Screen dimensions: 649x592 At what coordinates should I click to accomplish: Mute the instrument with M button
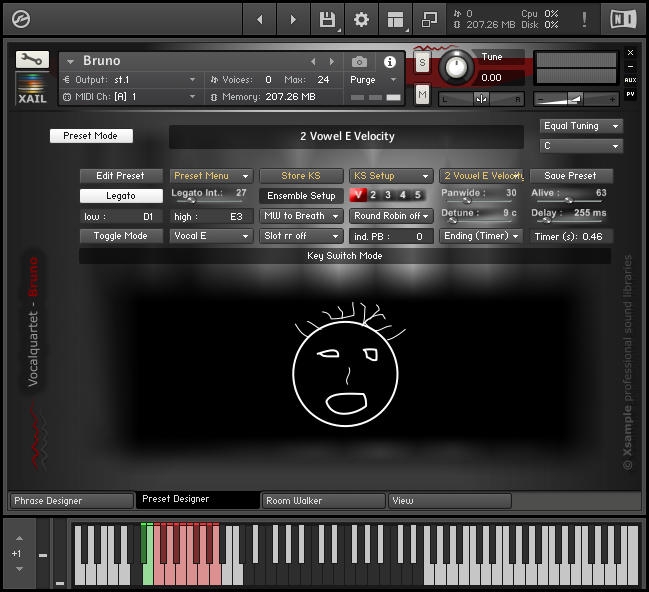point(422,95)
